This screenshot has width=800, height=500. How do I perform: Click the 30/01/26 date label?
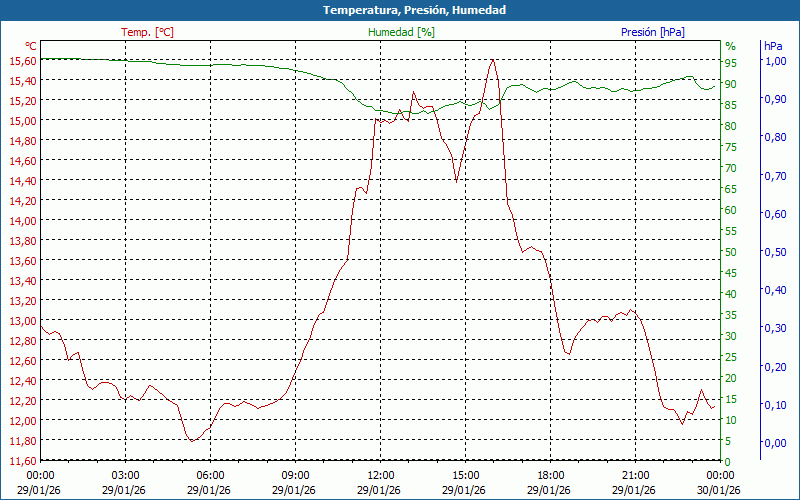pos(720,490)
